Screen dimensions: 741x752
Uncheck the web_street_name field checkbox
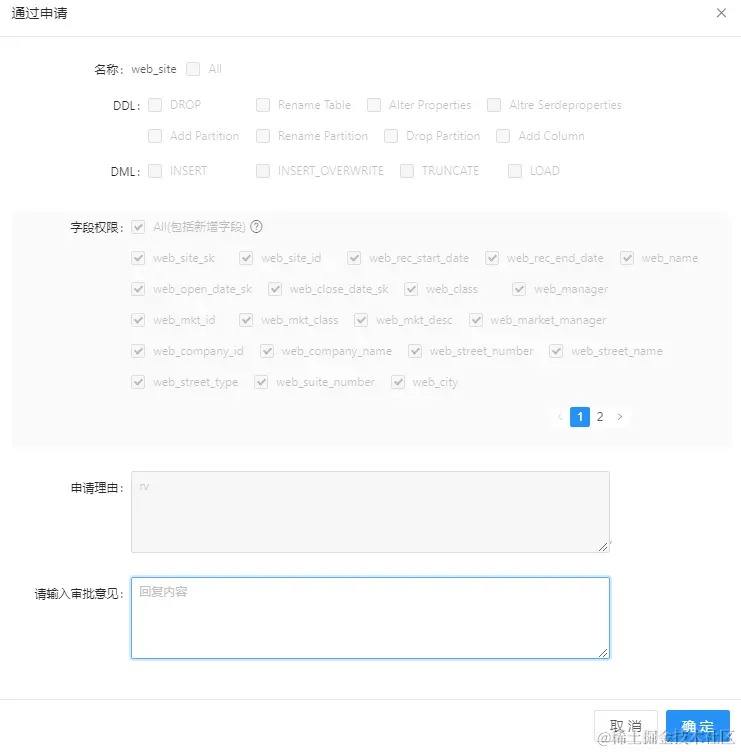coord(556,351)
